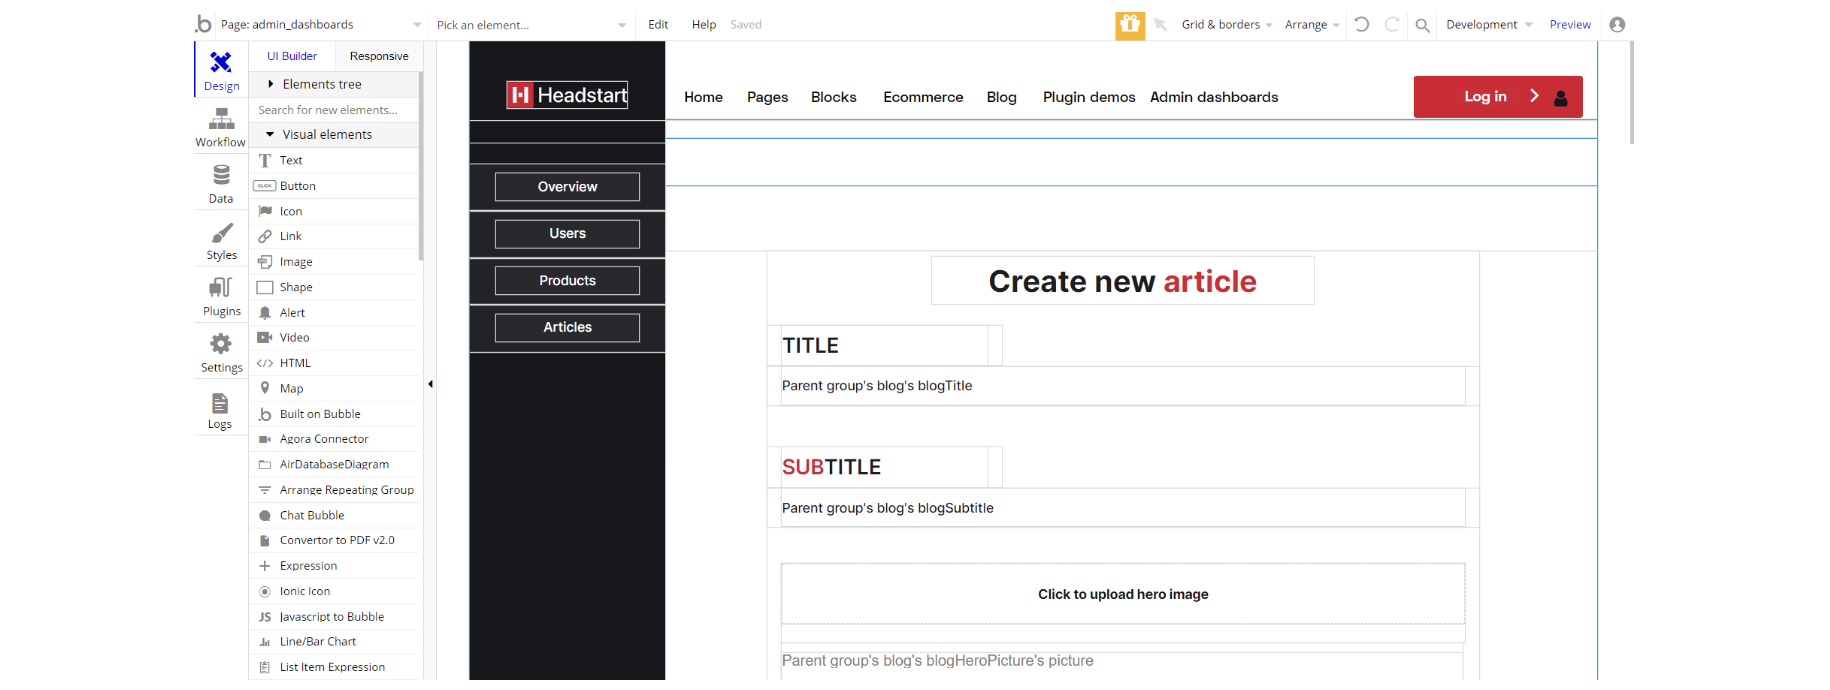This screenshot has height=690, width=1830.
Task: Collapse the left panel arrow
Action: (x=430, y=384)
